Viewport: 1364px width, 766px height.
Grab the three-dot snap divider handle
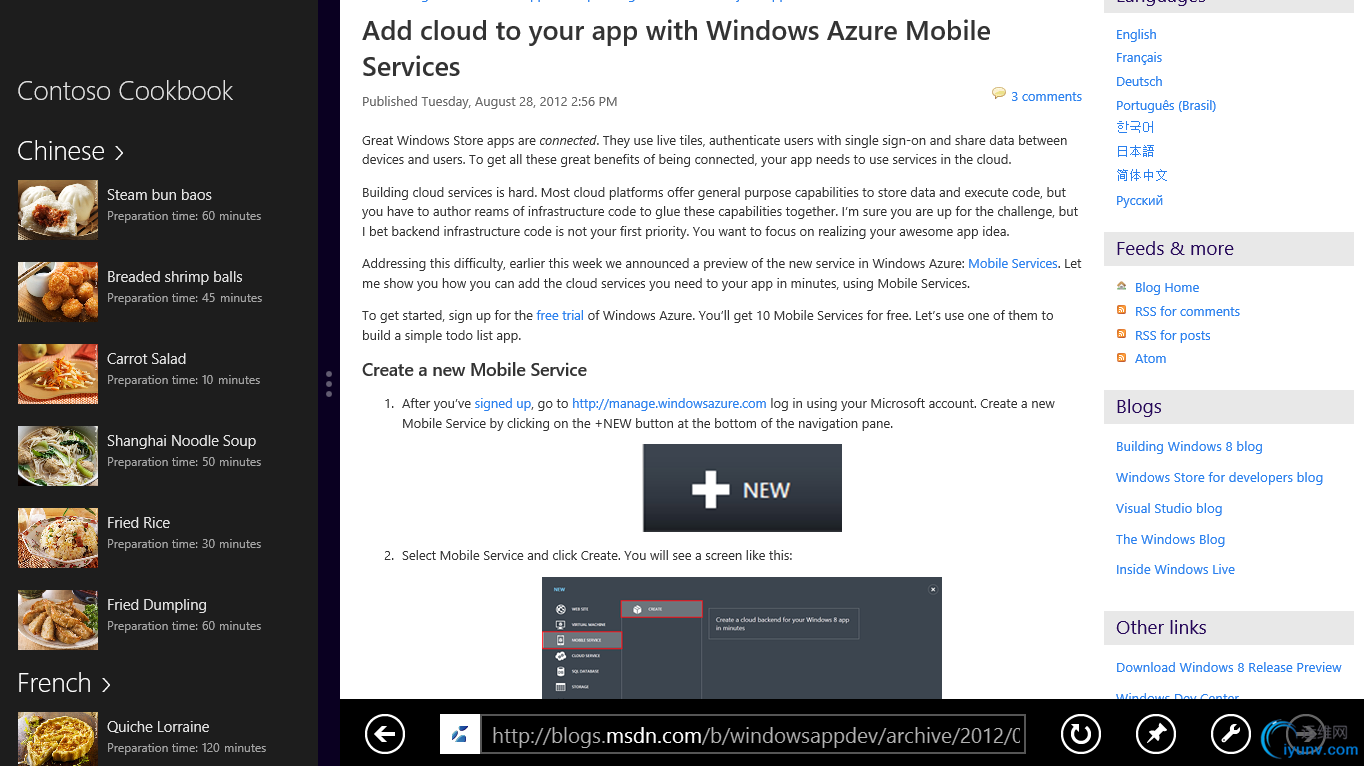click(329, 384)
